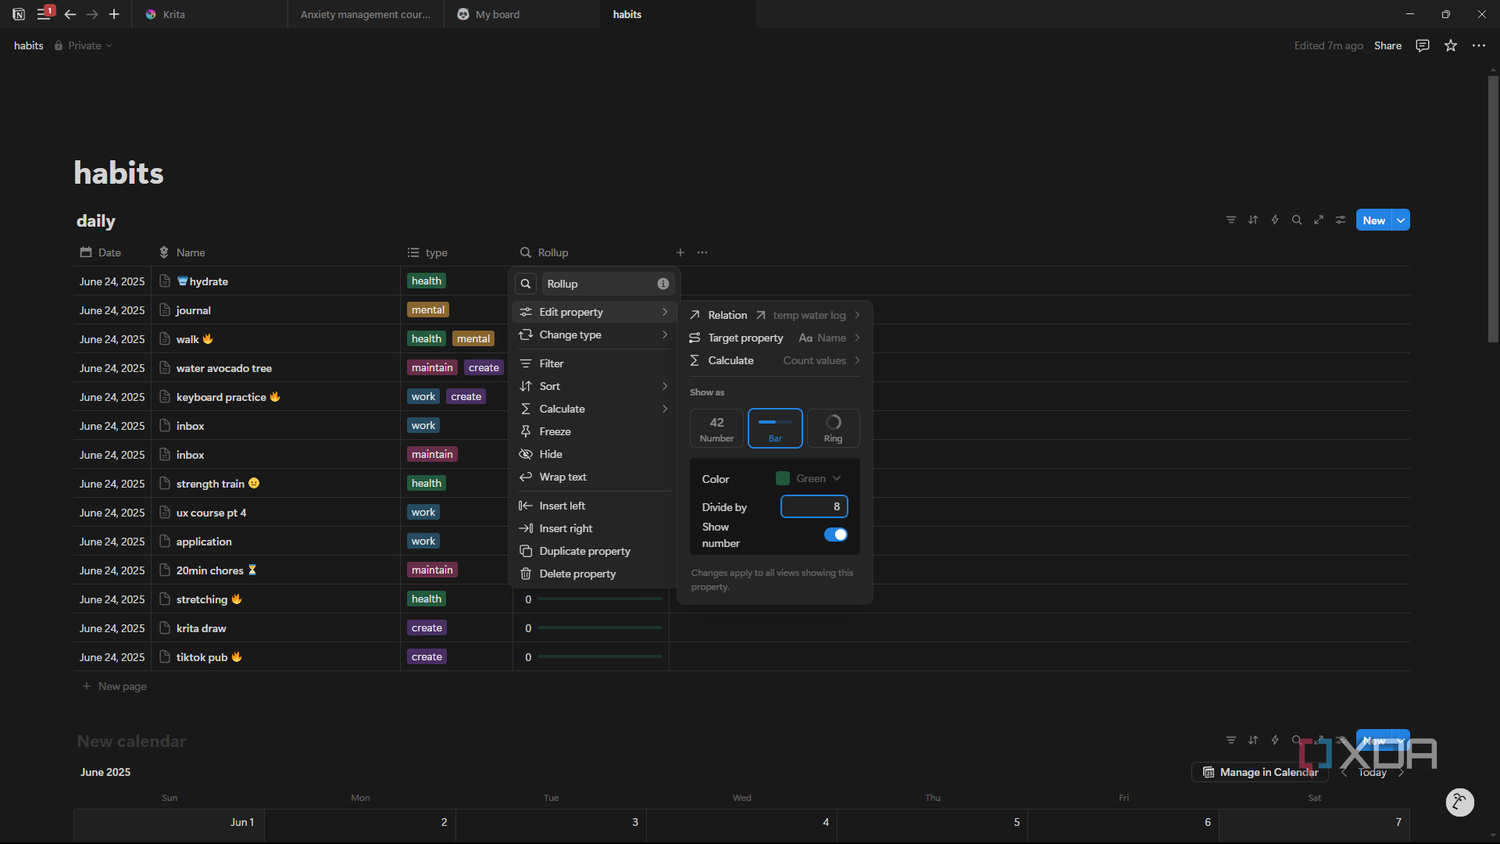Choose Duplicate property from menu

(x=594, y=551)
